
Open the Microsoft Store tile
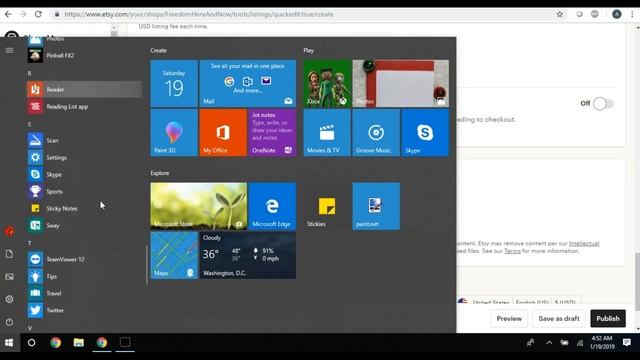pos(199,206)
